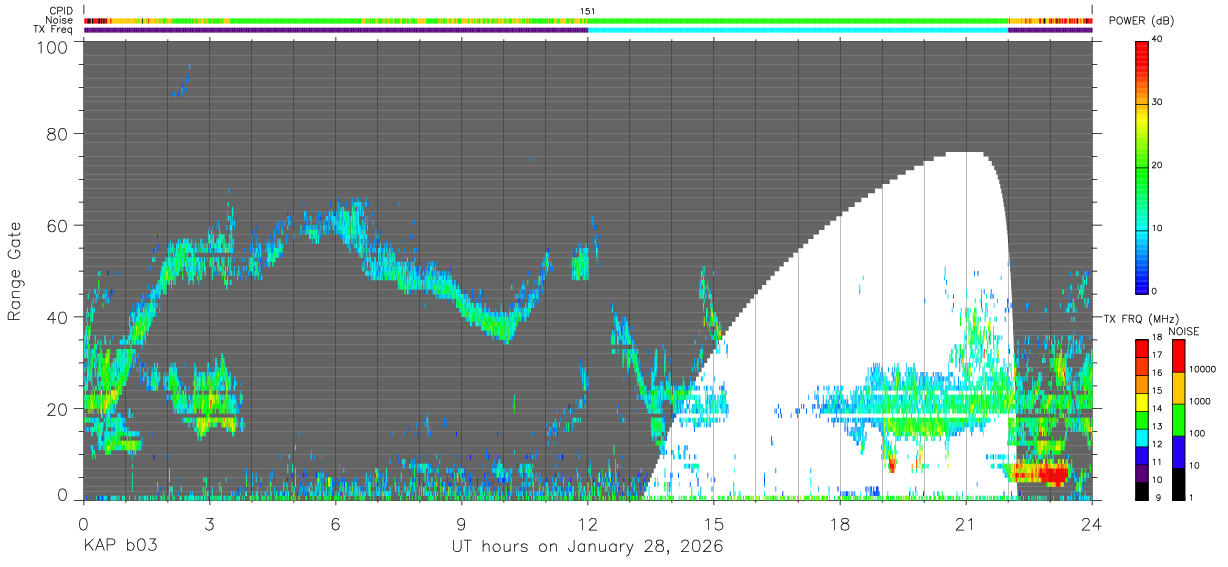This screenshot has width=1228, height=567.
Task: Click the orange segment of the NOISE legend
Action: click(1178, 388)
